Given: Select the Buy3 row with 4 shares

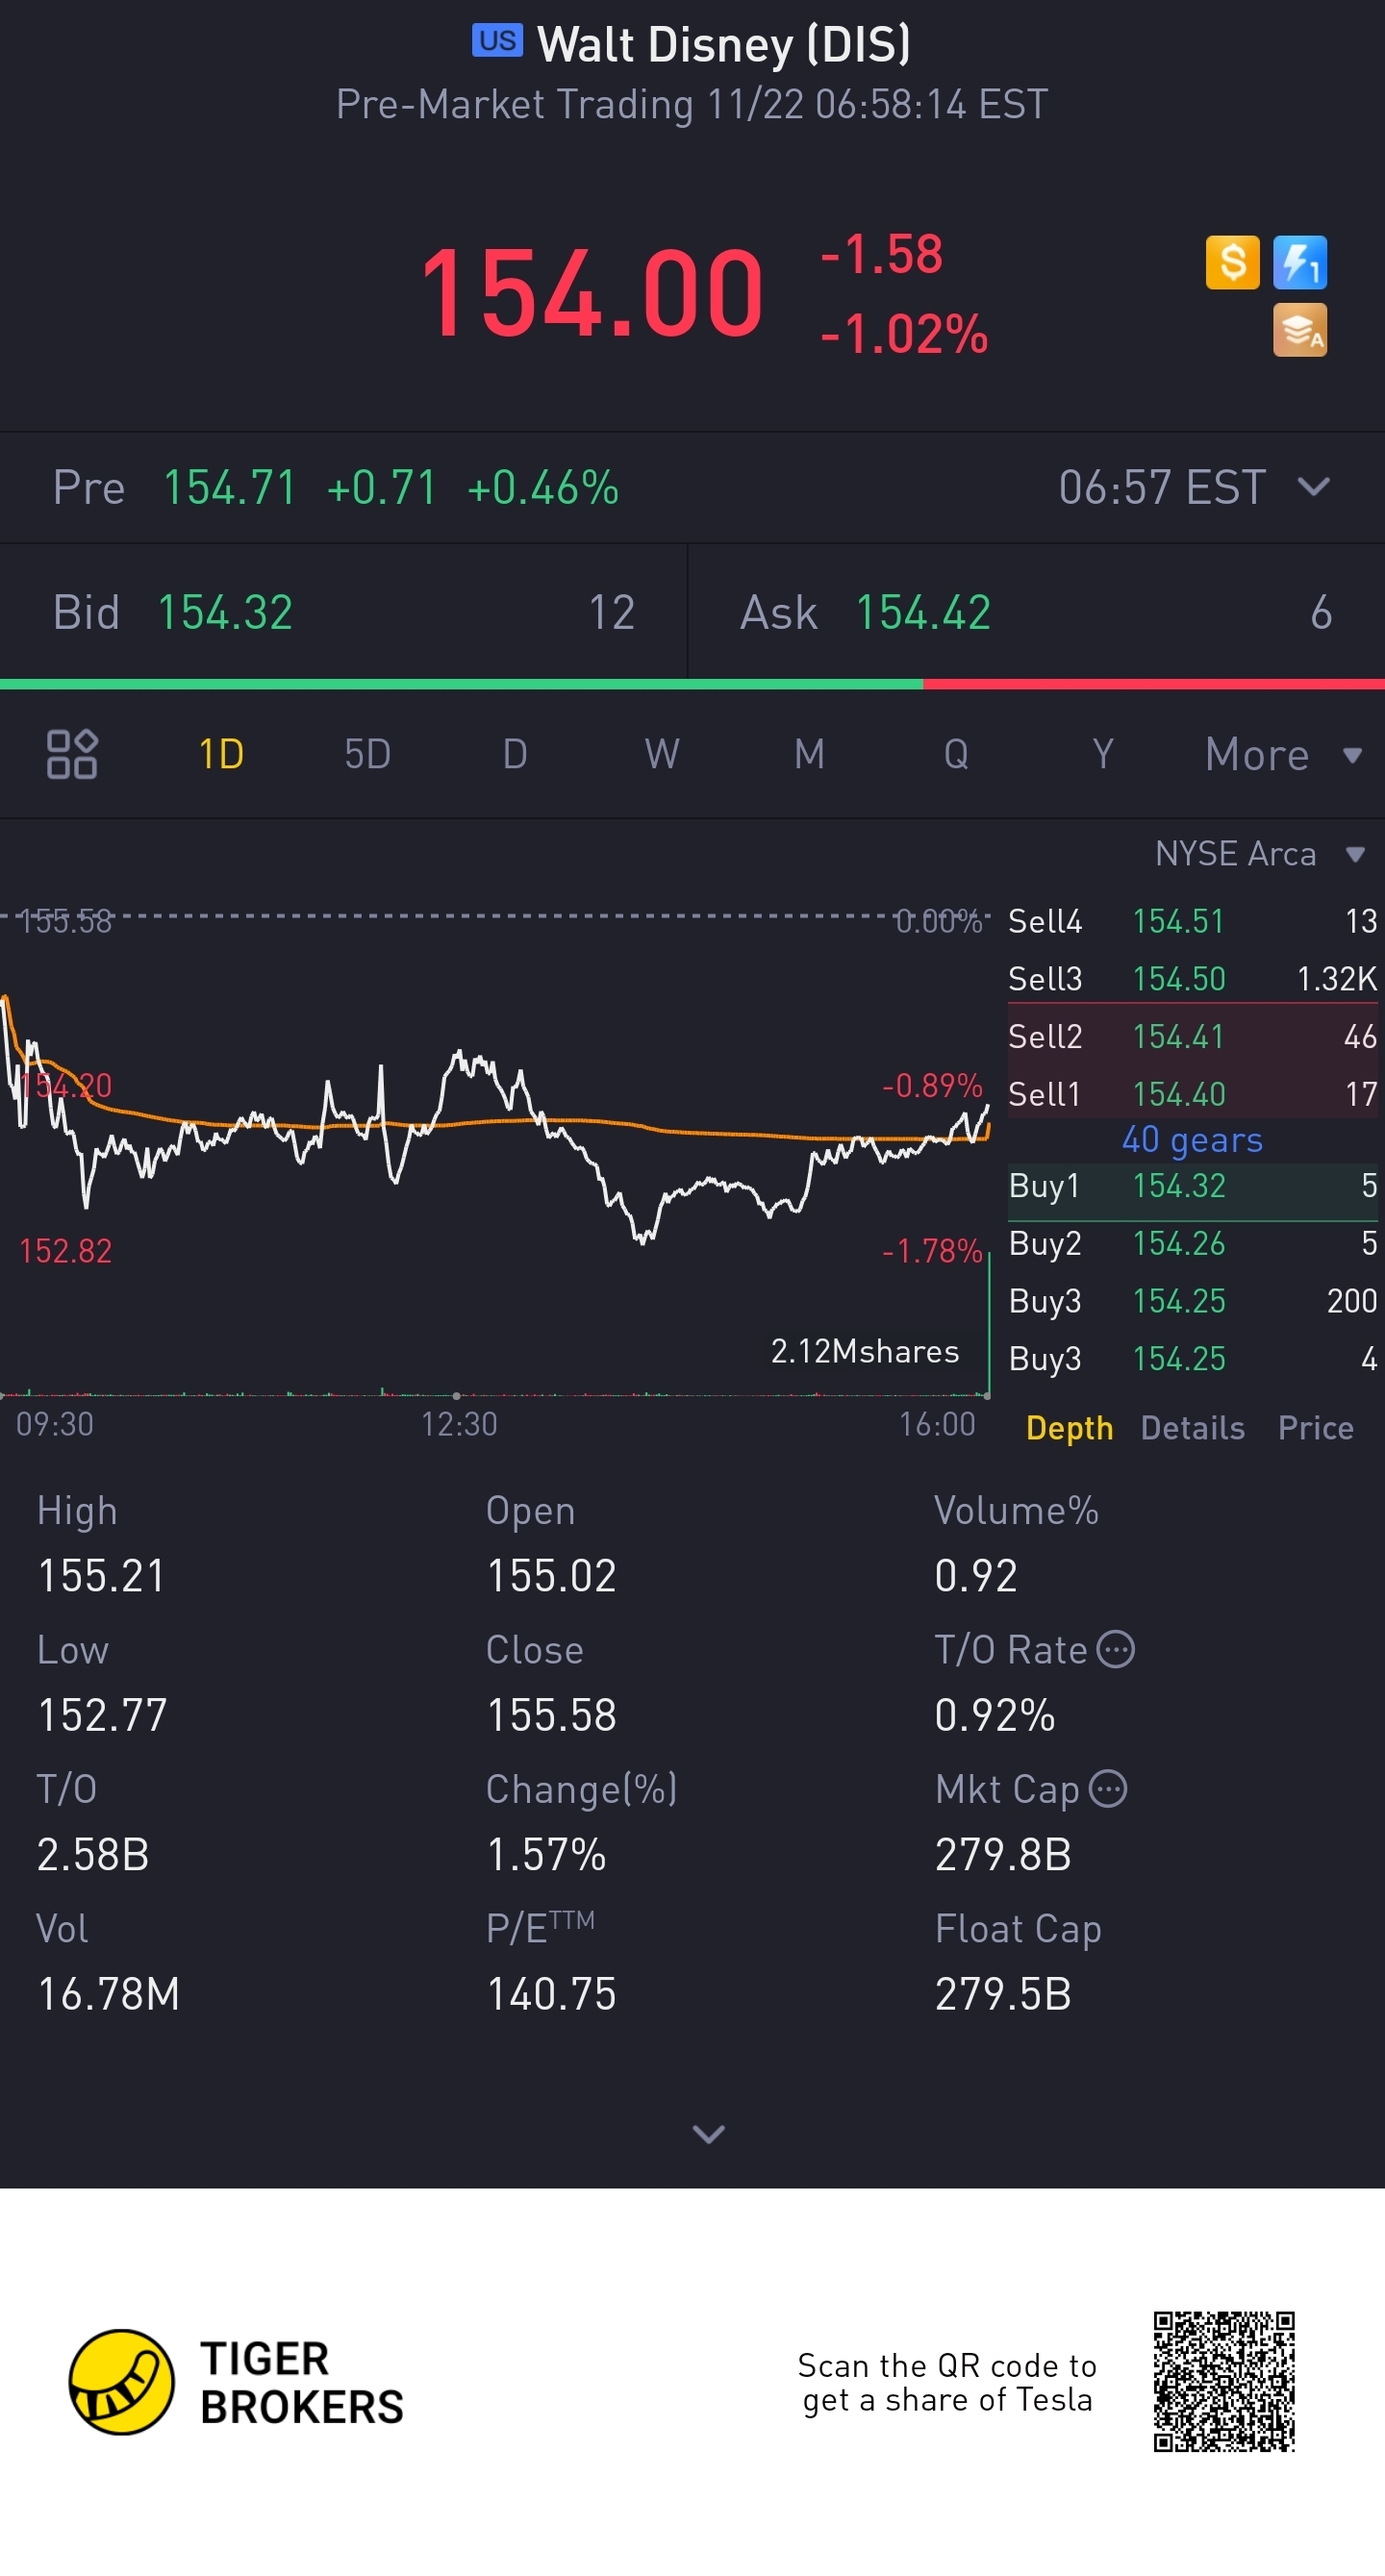Looking at the screenshot, I should point(1192,1358).
